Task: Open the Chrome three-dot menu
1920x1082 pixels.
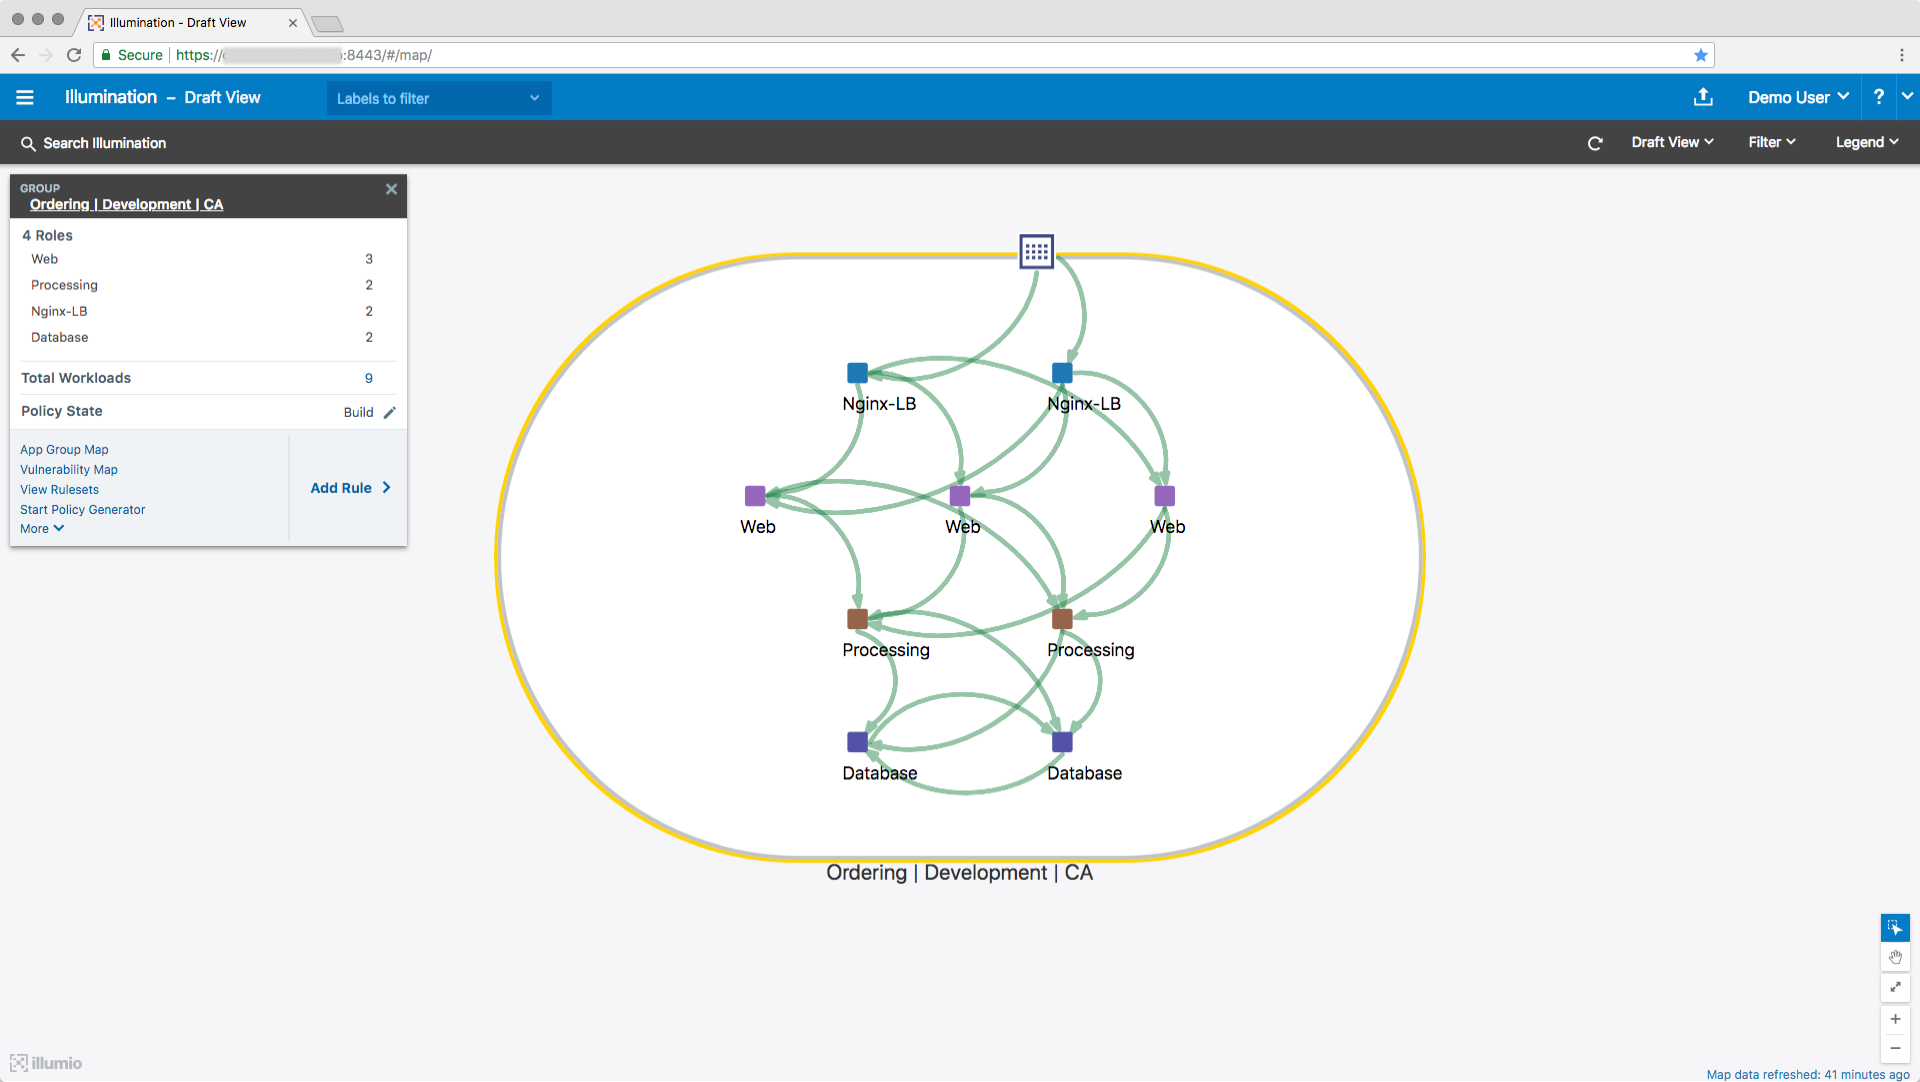Action: (1901, 55)
